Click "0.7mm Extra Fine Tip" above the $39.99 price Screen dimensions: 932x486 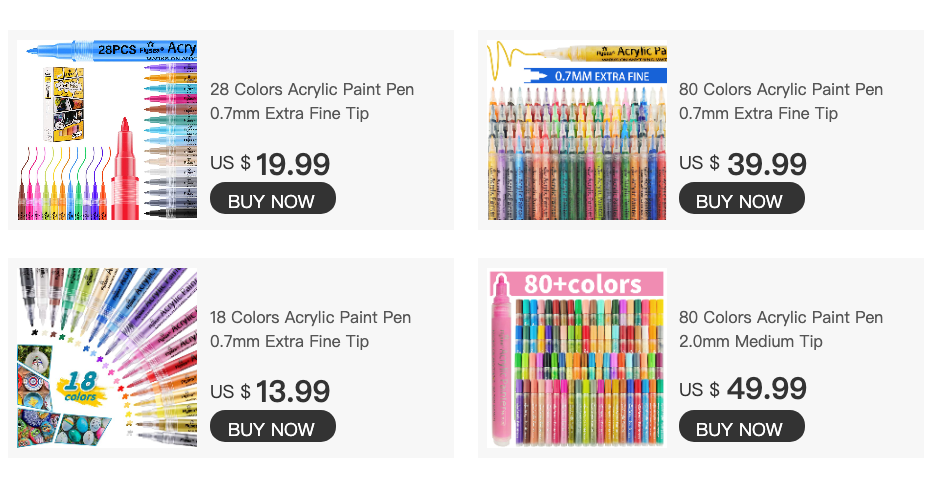pyautogui.click(x=758, y=114)
